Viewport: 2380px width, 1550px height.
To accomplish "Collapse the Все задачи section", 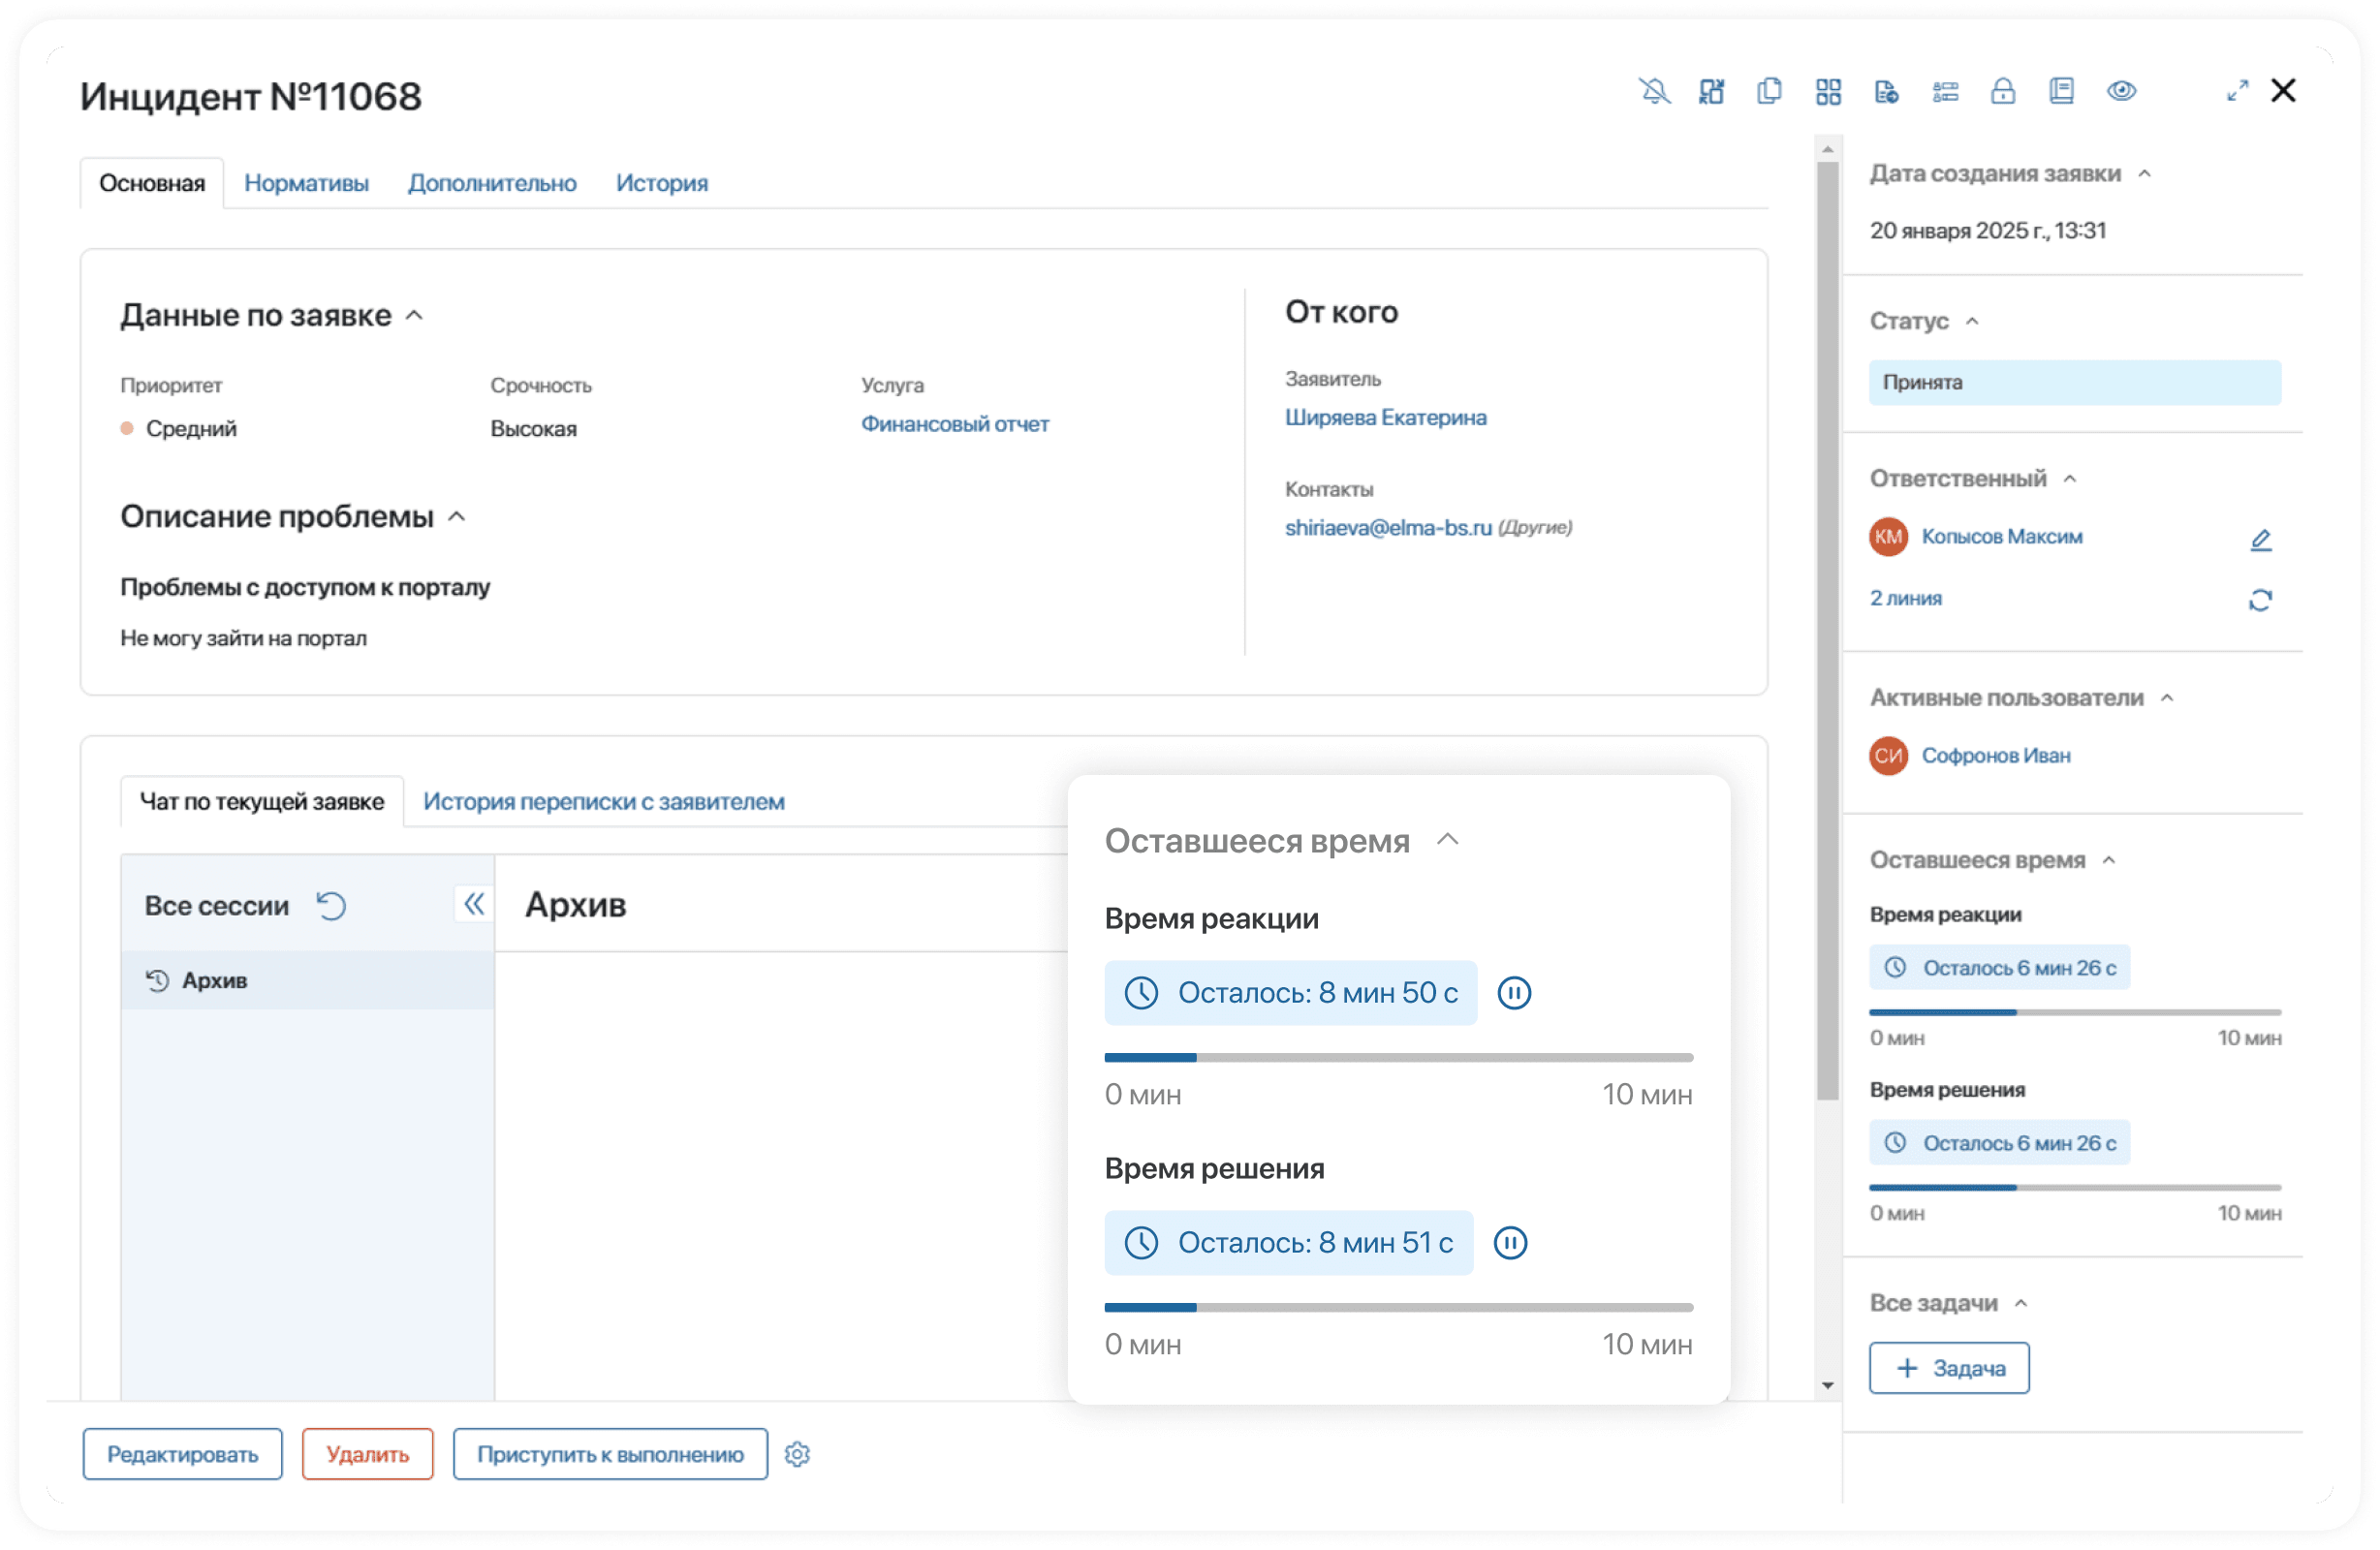I will tap(2021, 1304).
